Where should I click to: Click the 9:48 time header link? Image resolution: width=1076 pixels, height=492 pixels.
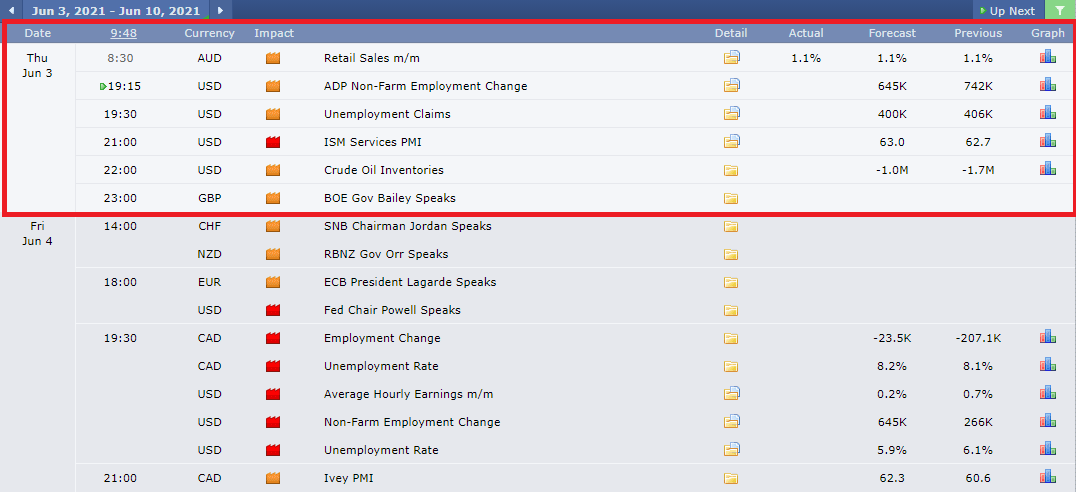point(124,33)
